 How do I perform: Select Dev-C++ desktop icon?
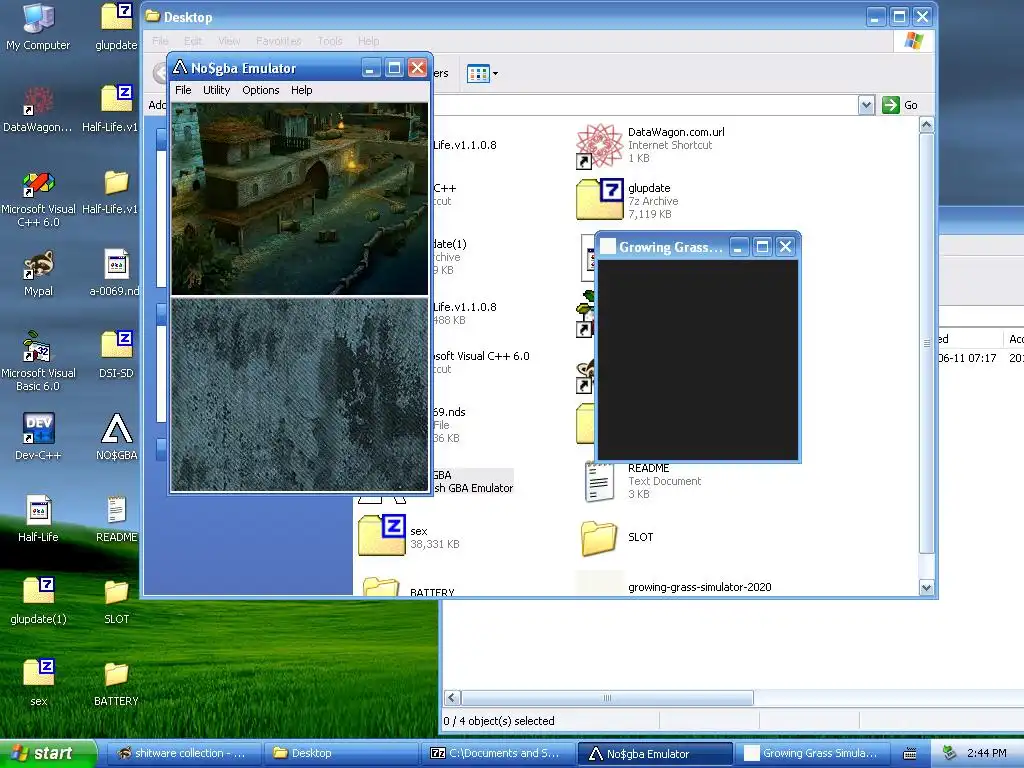[x=38, y=436]
